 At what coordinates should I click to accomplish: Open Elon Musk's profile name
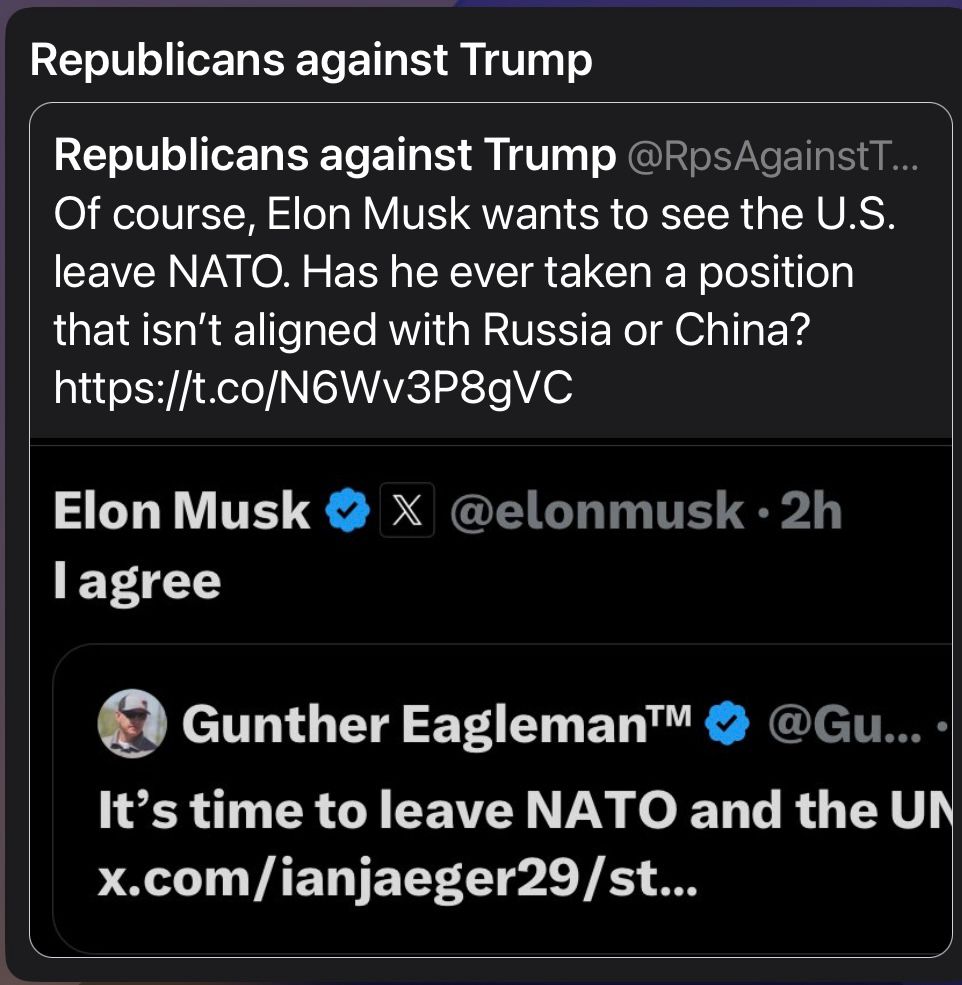click(x=182, y=511)
